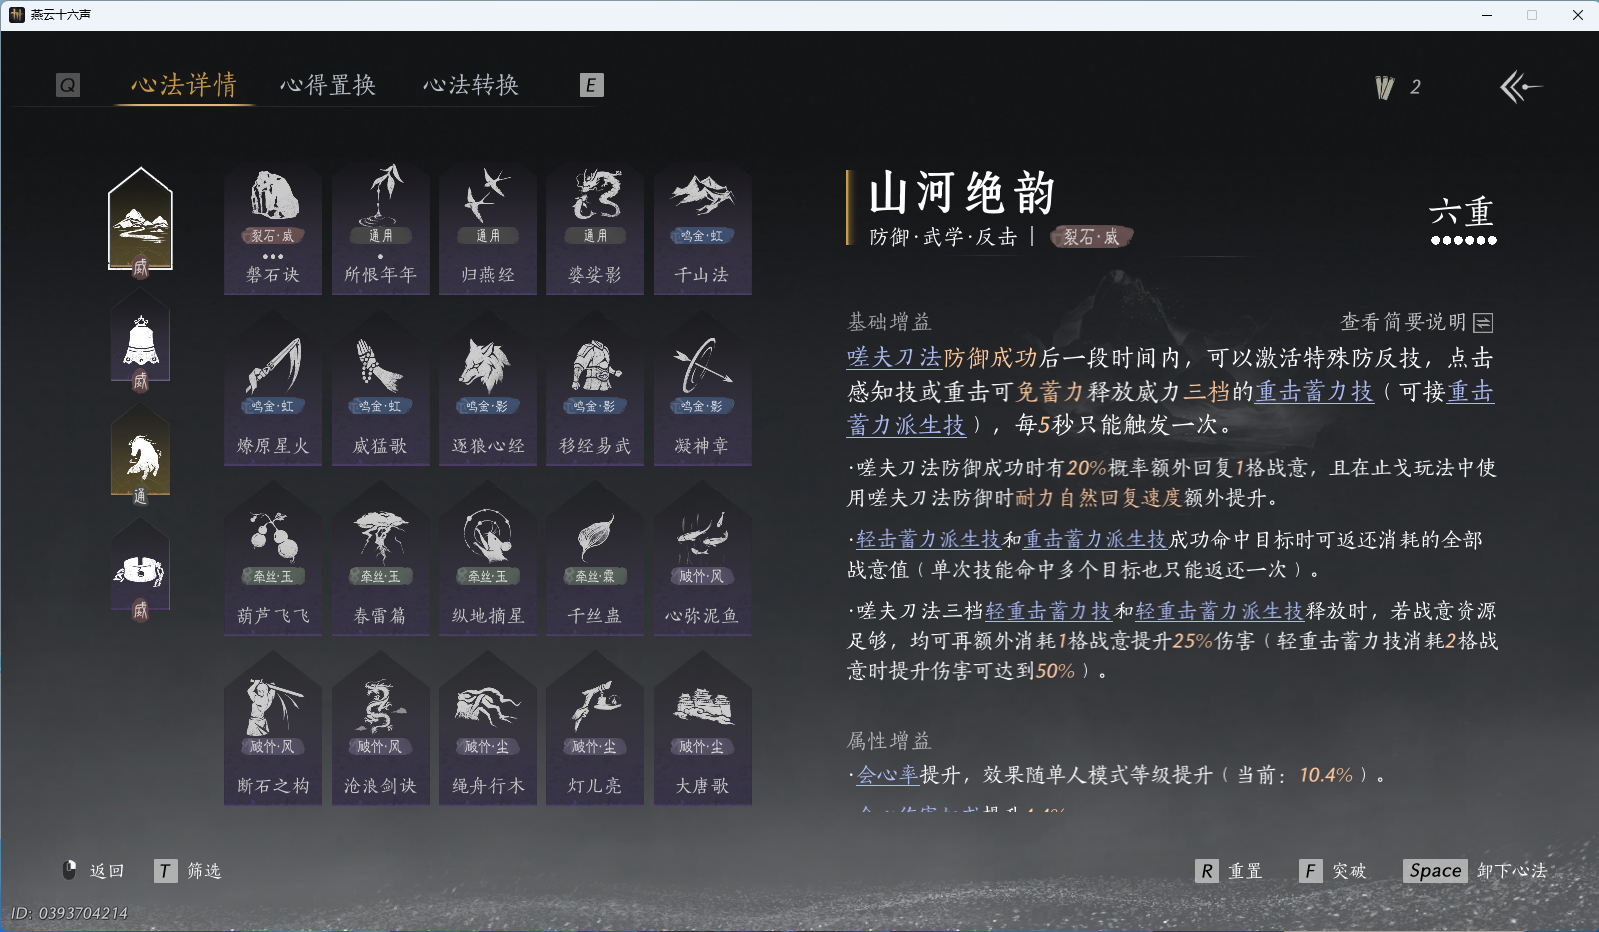Click the E next-tab key hint
1599x932 pixels.
coord(591,85)
